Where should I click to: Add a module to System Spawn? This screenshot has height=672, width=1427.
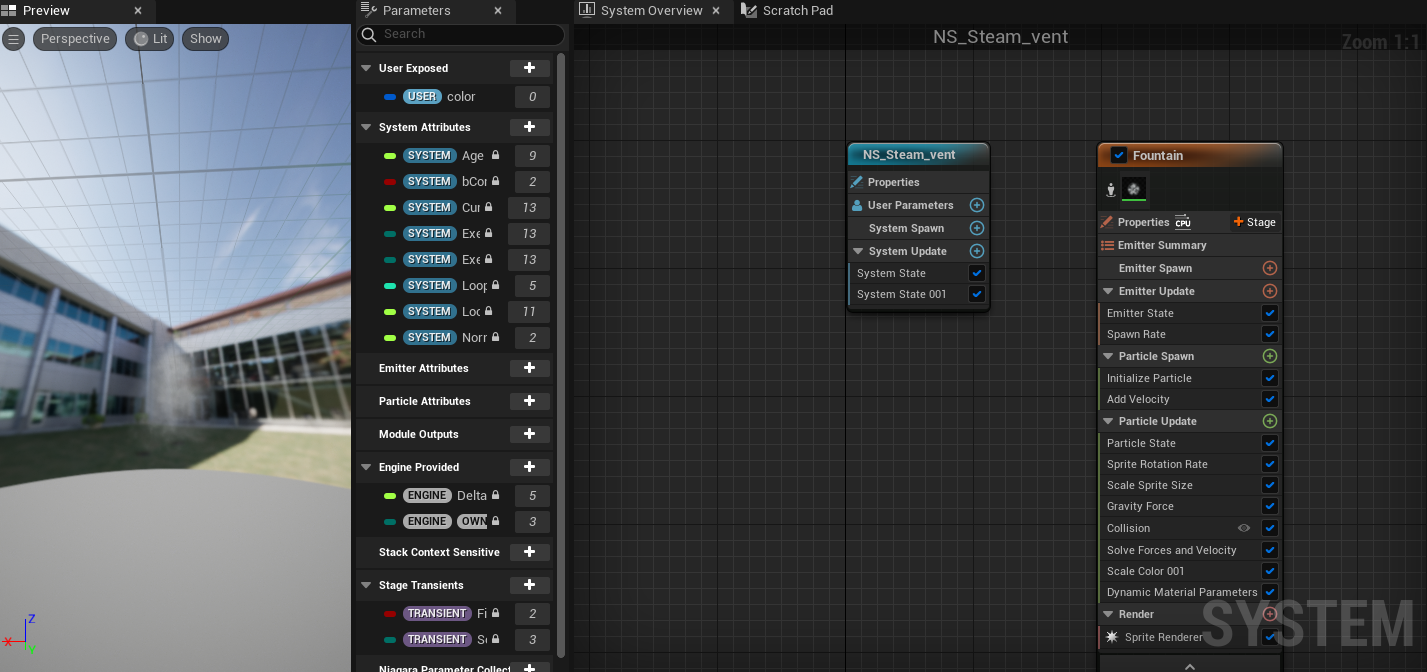(x=977, y=228)
